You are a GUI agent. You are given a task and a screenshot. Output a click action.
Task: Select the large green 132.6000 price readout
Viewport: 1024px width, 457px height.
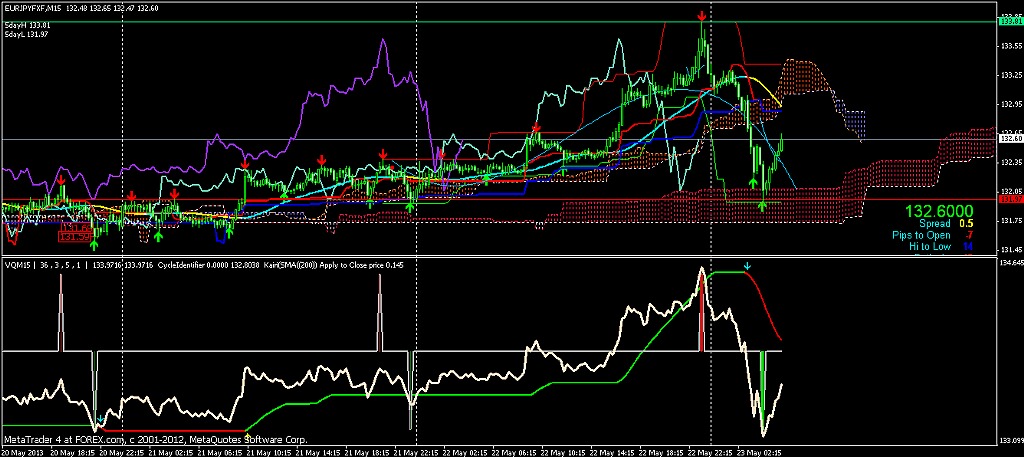click(939, 212)
